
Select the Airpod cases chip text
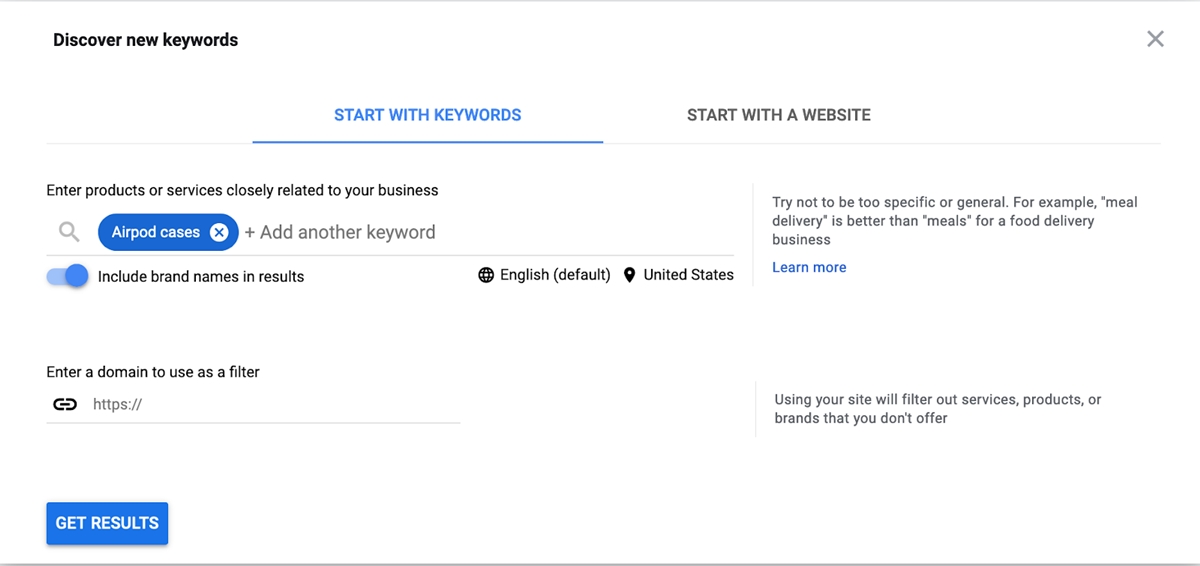155,232
